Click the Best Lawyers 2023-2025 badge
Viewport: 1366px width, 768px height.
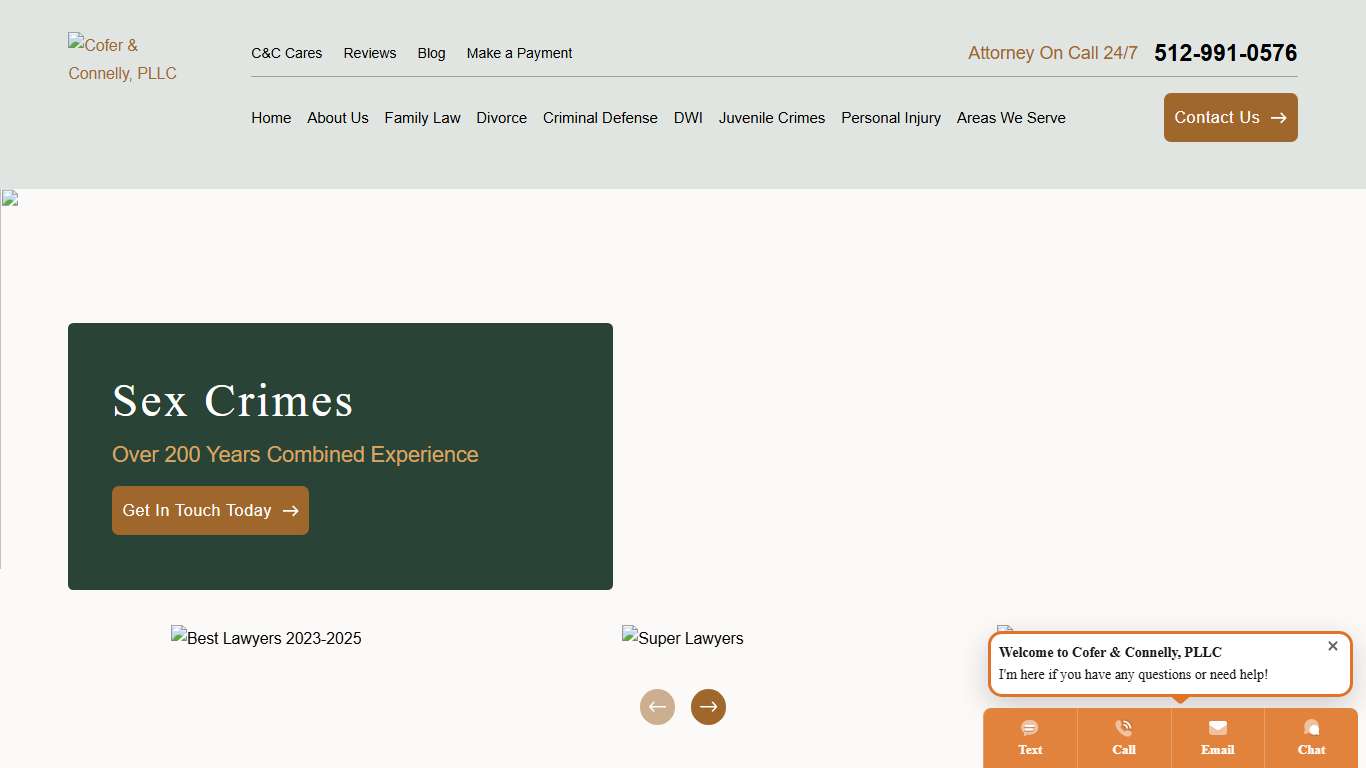click(x=266, y=638)
